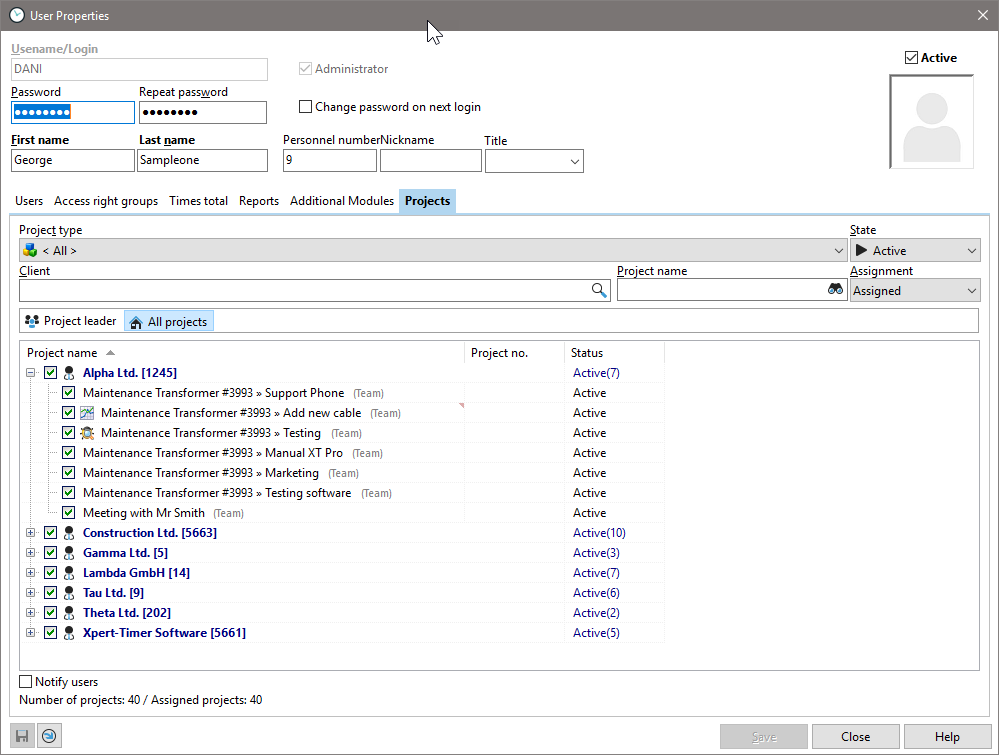Image resolution: width=999 pixels, height=755 pixels.
Task: Click the blue round arrow icon at bottom left
Action: point(49,736)
